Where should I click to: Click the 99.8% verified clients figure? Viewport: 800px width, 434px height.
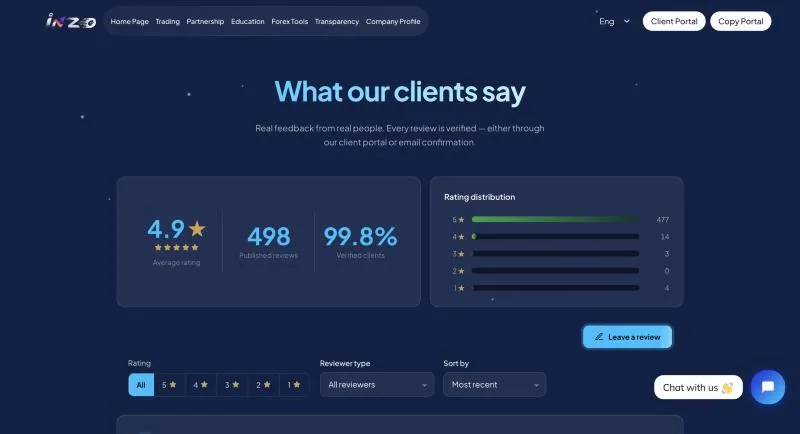360,236
